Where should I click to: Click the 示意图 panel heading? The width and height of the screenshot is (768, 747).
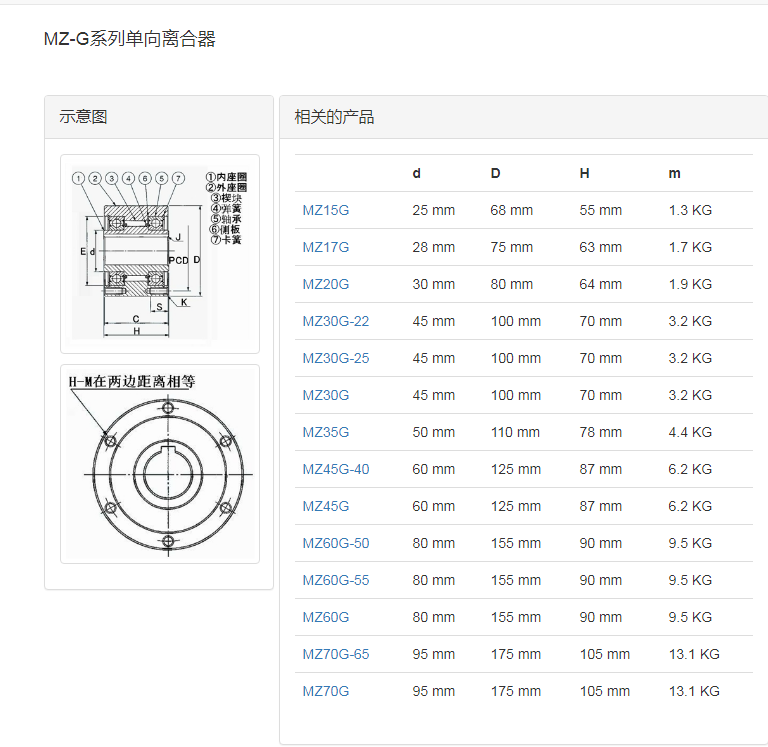tap(83, 117)
